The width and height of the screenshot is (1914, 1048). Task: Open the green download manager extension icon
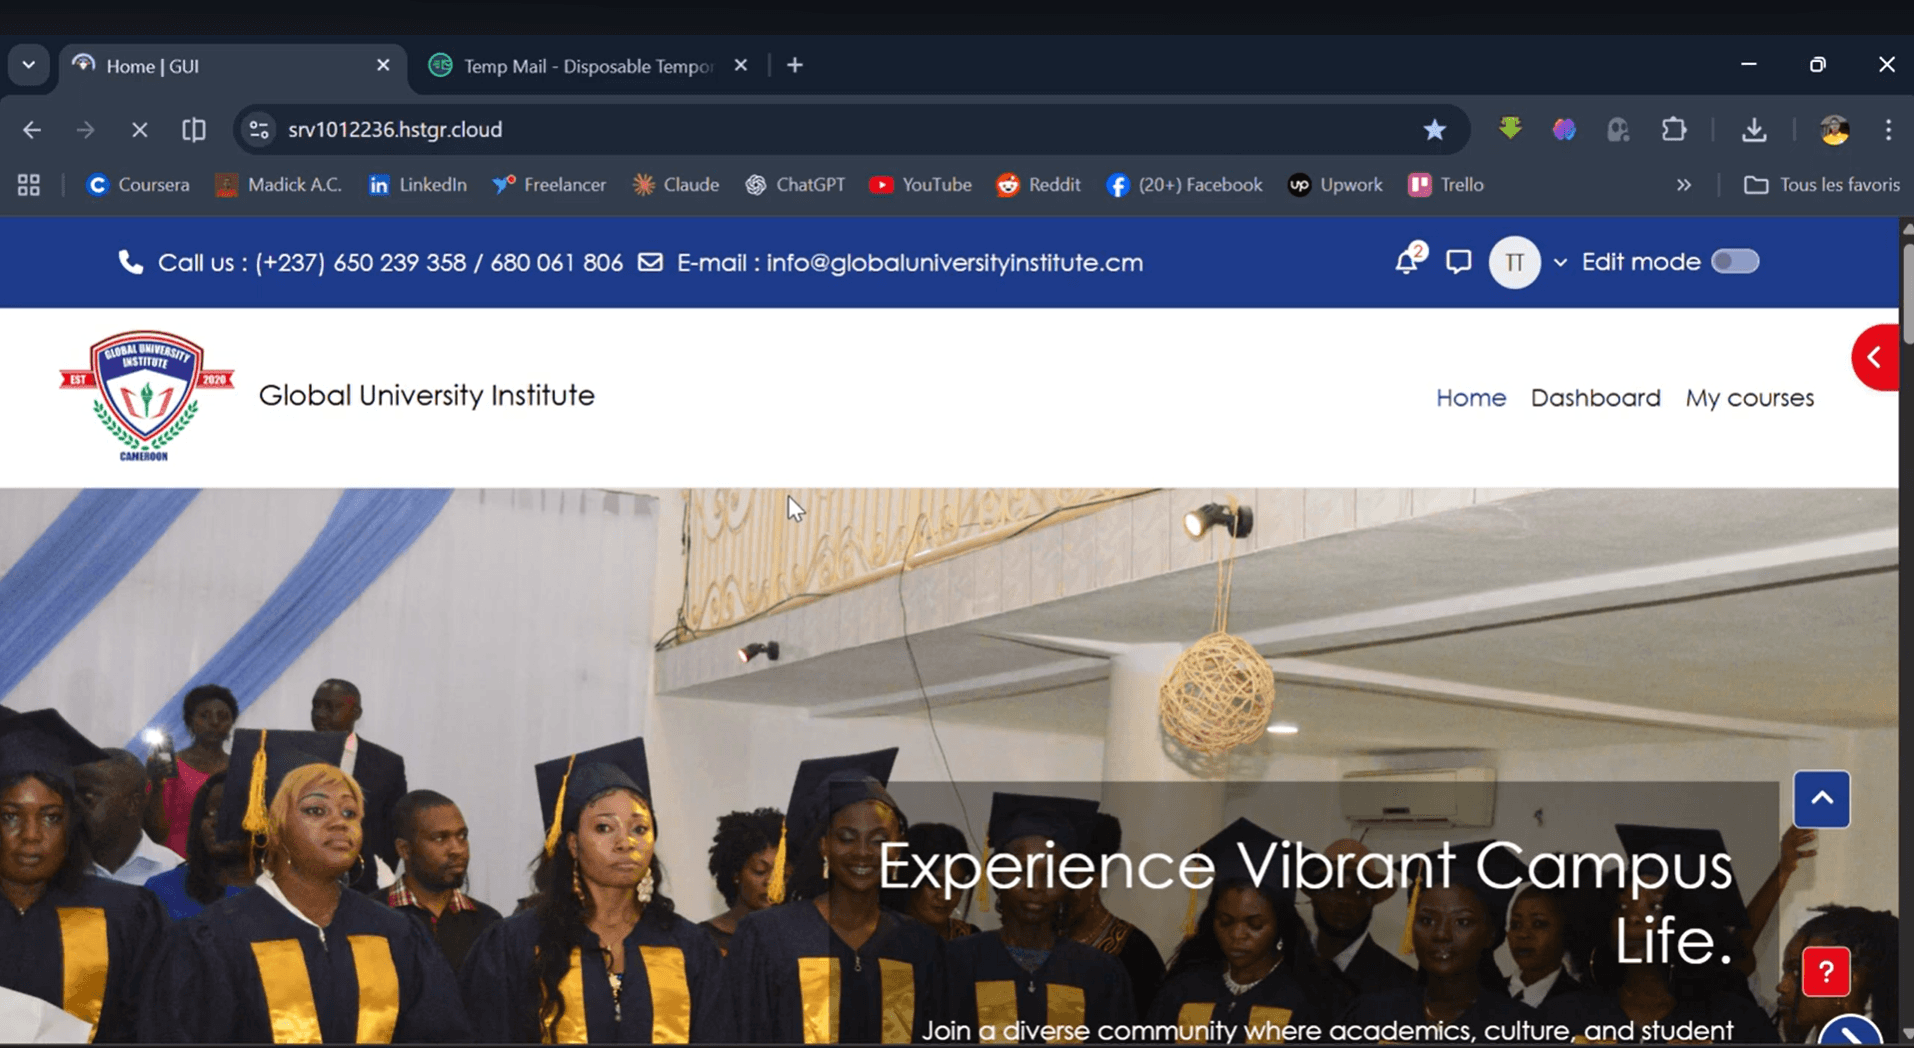[1510, 129]
